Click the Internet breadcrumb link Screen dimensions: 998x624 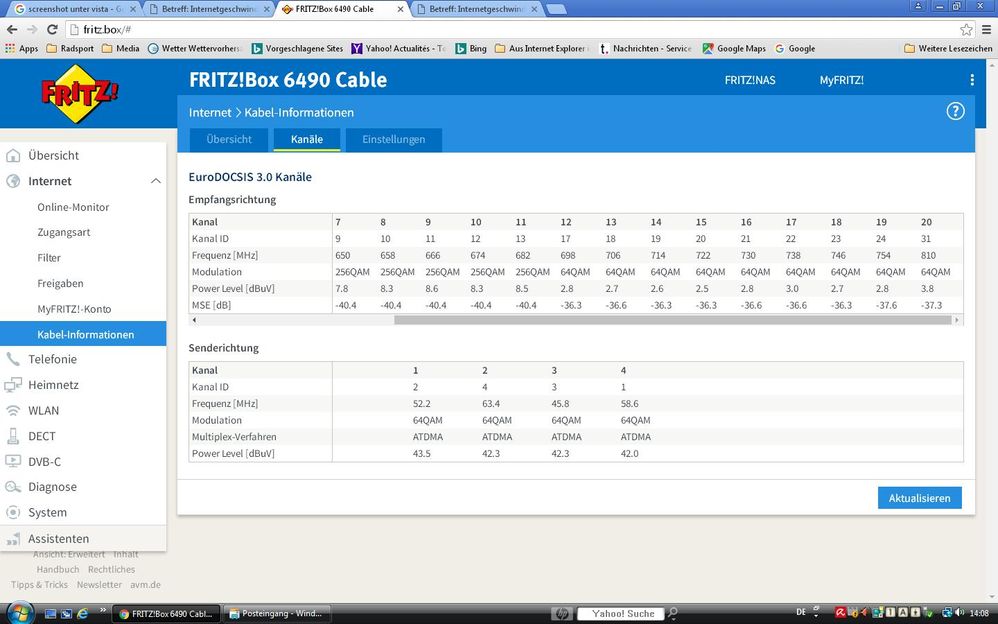[x=210, y=113]
